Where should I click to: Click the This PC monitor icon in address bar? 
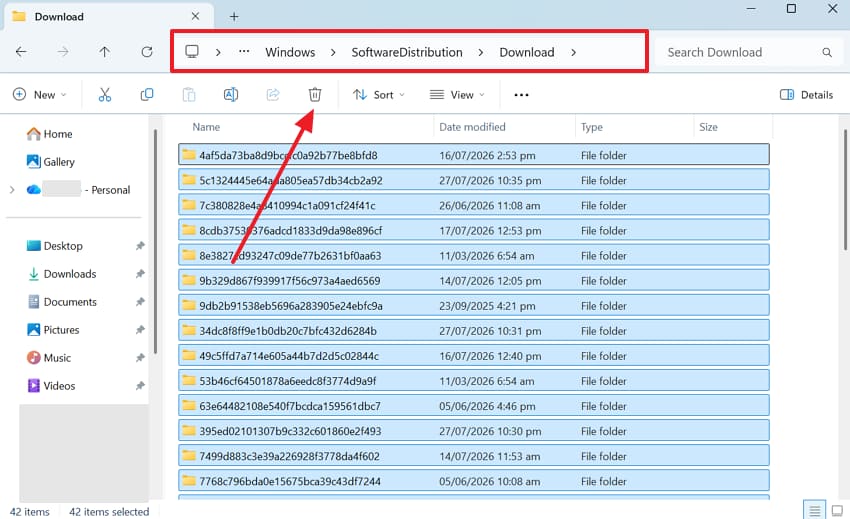(x=192, y=52)
